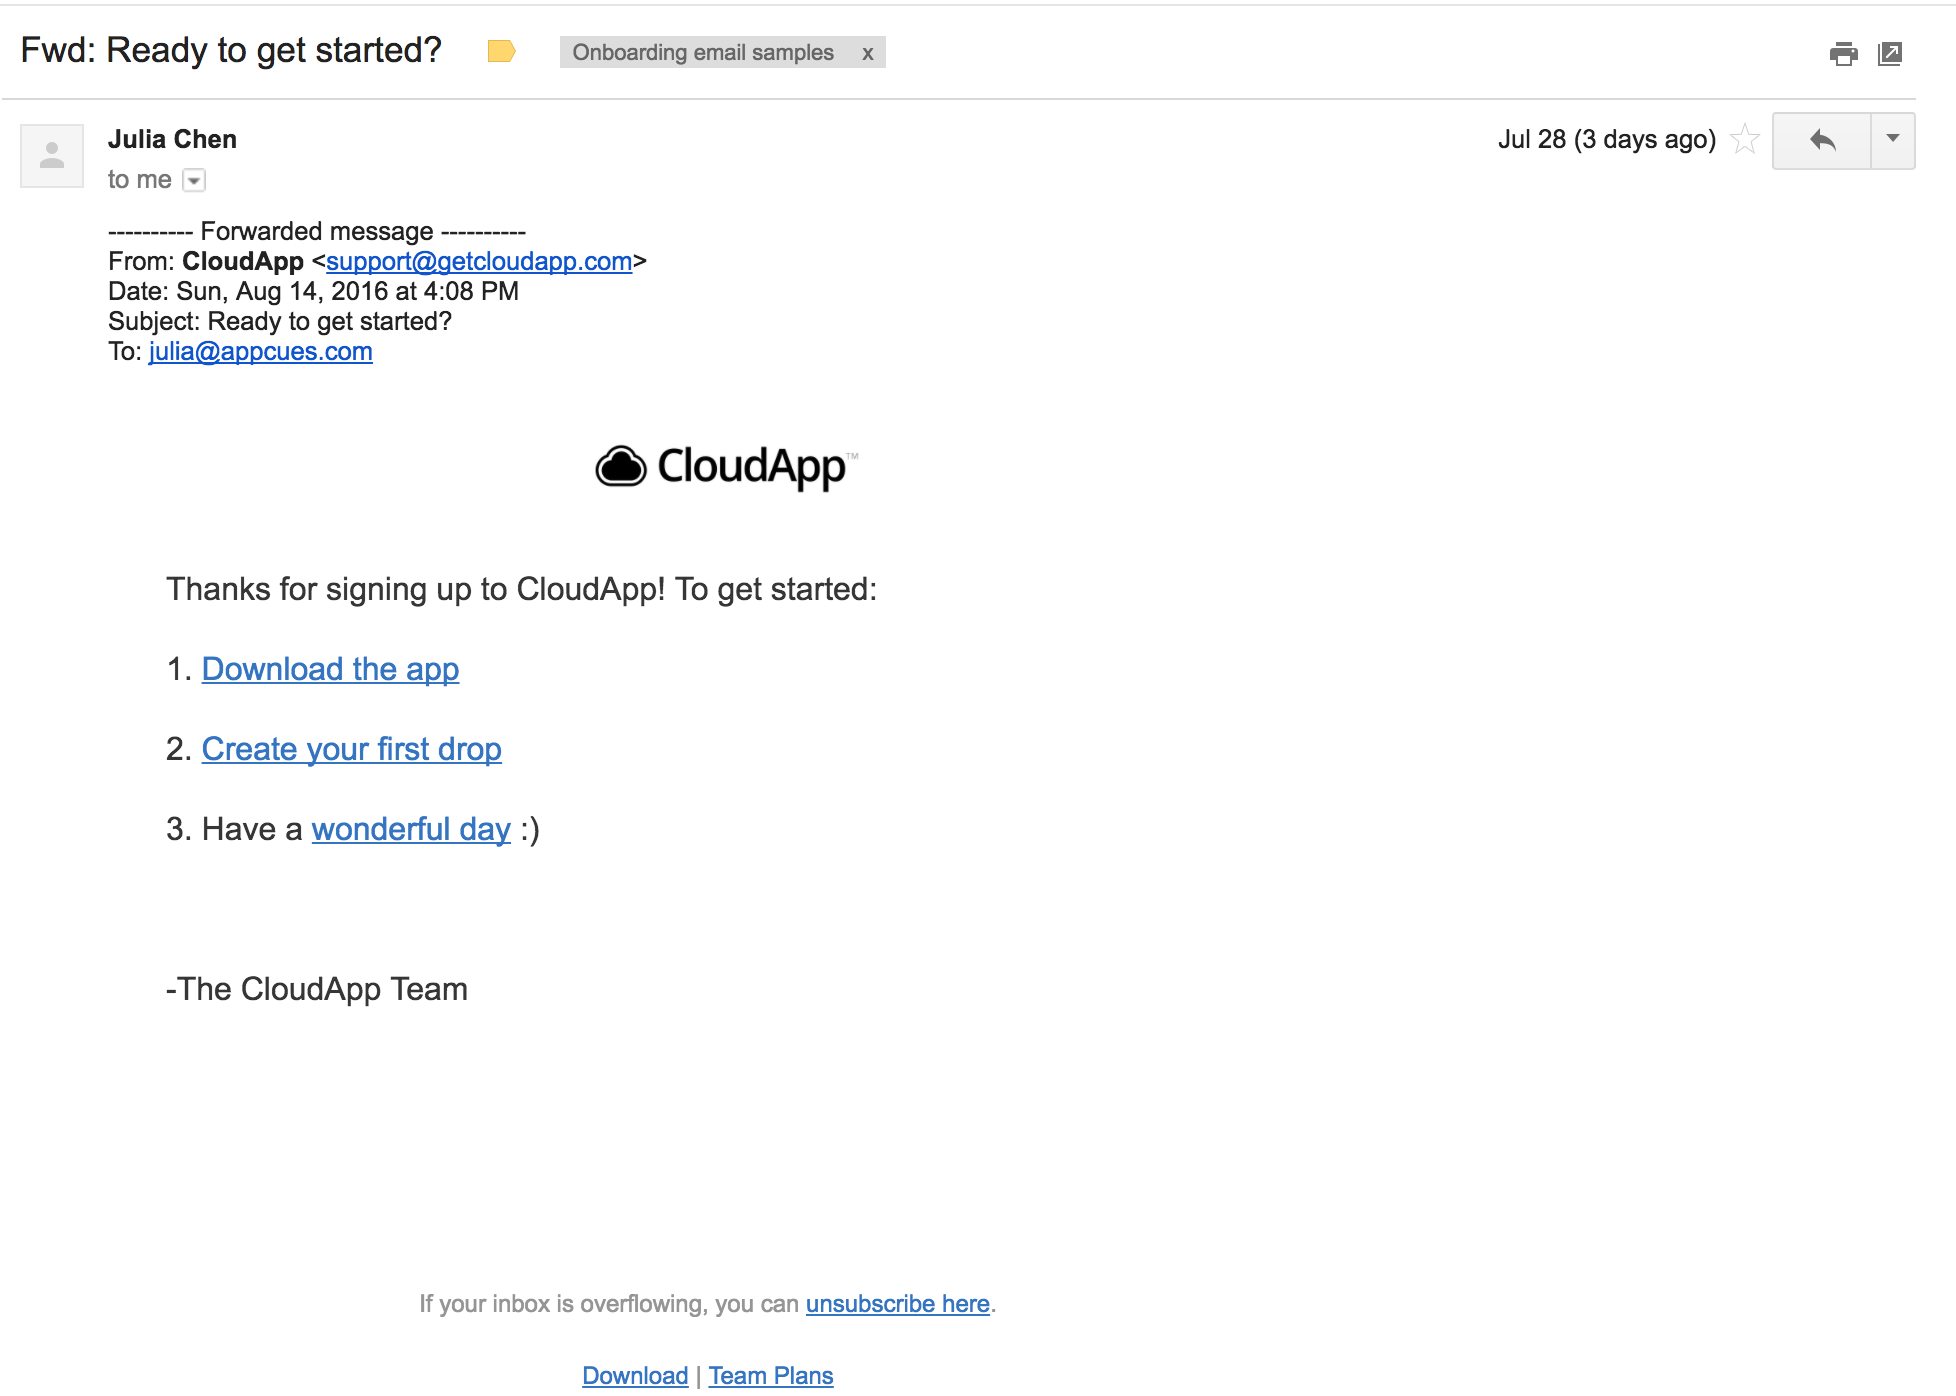This screenshot has height=1396, width=1956.
Task: Click the print email icon
Action: 1843,53
